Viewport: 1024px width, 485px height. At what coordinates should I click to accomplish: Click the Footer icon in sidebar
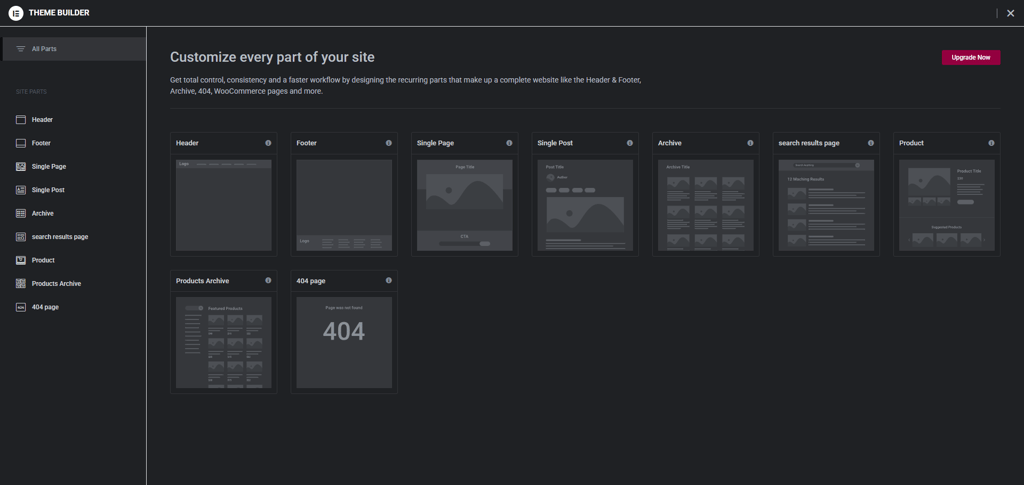tap(20, 143)
